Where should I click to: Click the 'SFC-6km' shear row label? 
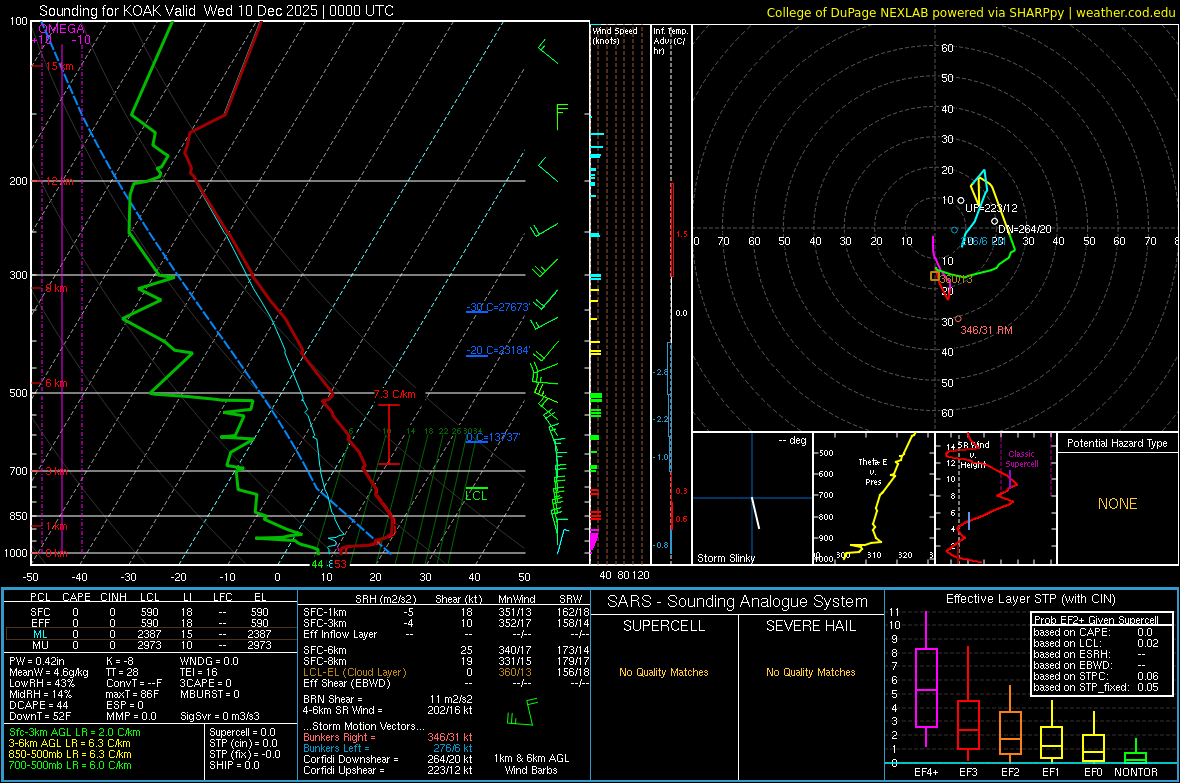tap(325, 650)
